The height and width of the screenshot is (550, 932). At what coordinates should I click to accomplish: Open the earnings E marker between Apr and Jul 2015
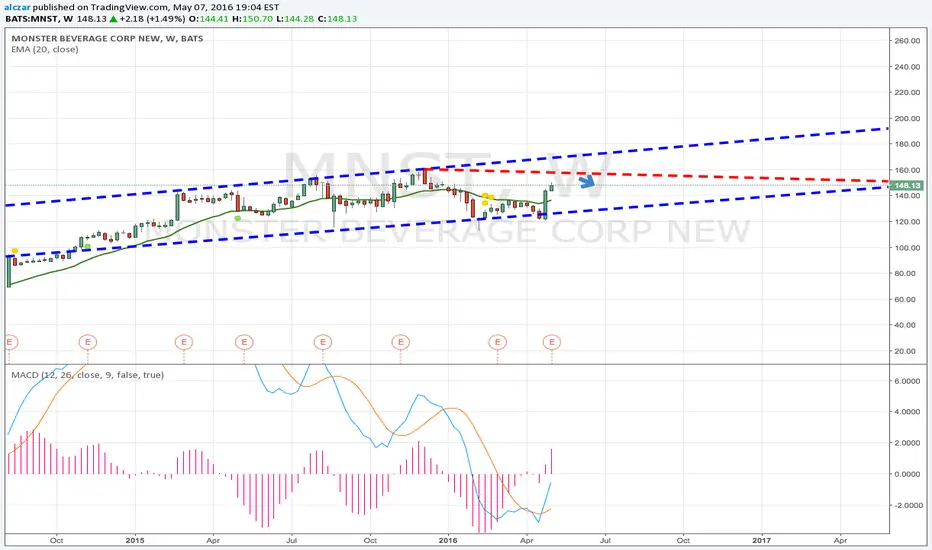coord(244,342)
